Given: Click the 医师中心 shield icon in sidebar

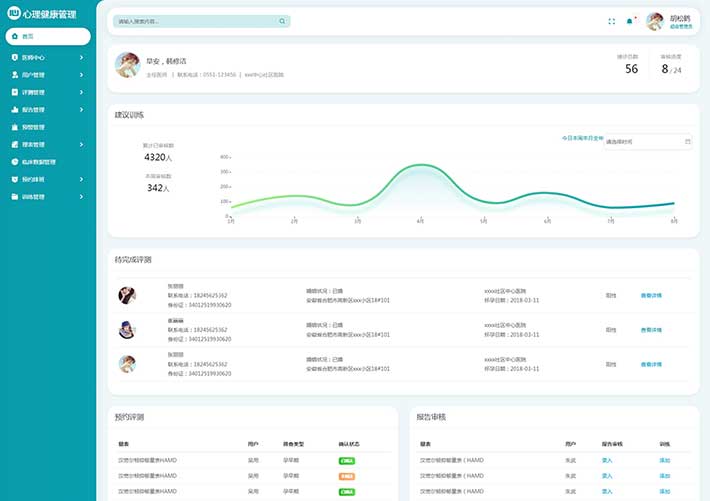Looking at the screenshot, I should 14,57.
